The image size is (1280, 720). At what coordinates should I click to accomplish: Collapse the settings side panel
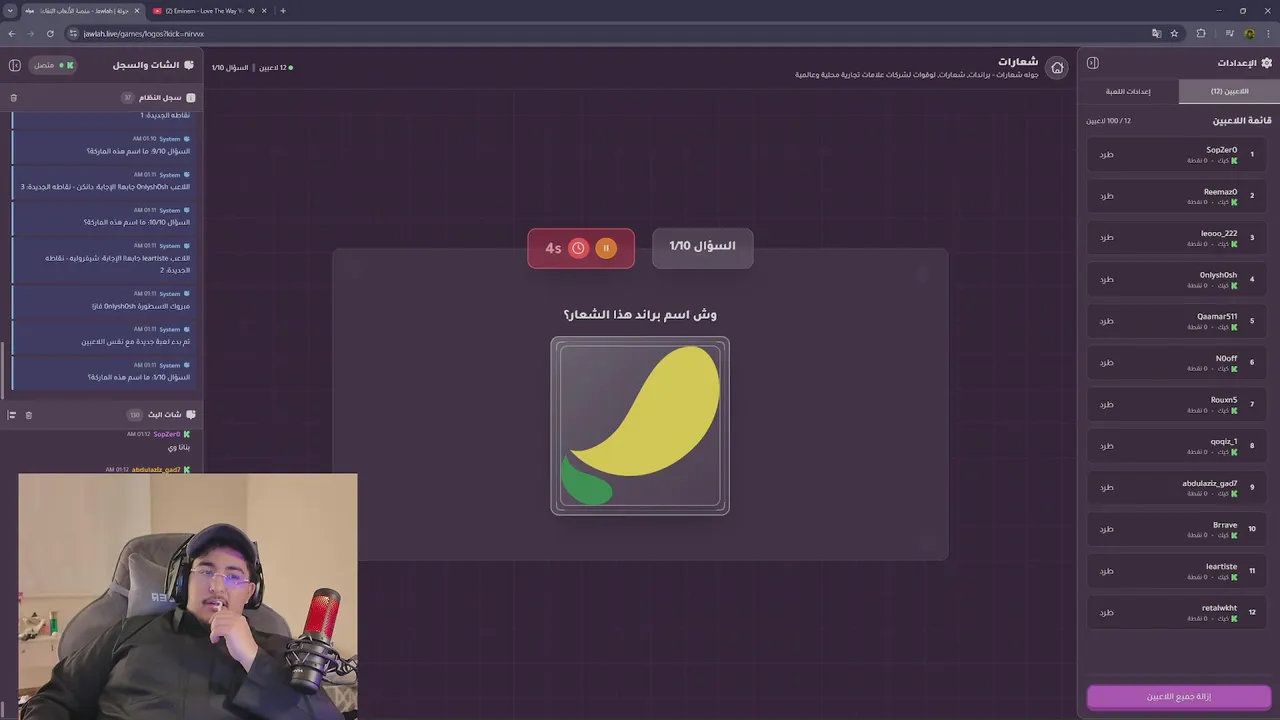(1093, 63)
